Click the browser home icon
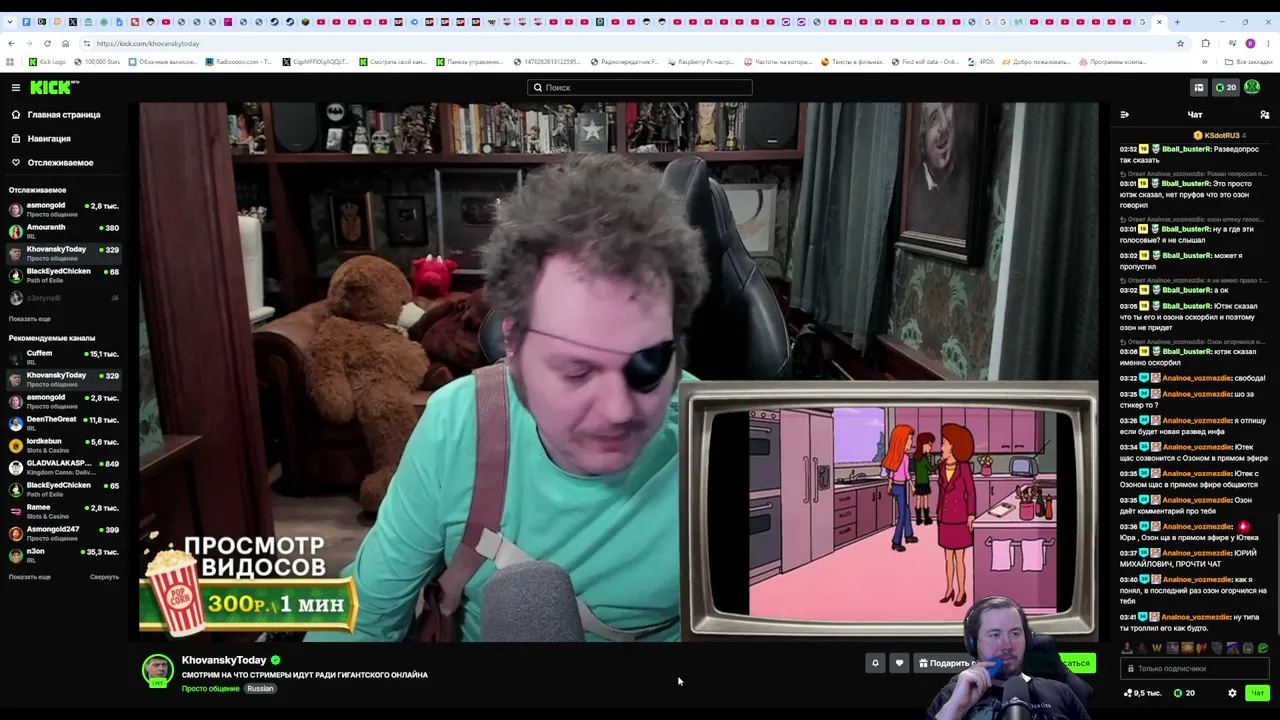 65,44
